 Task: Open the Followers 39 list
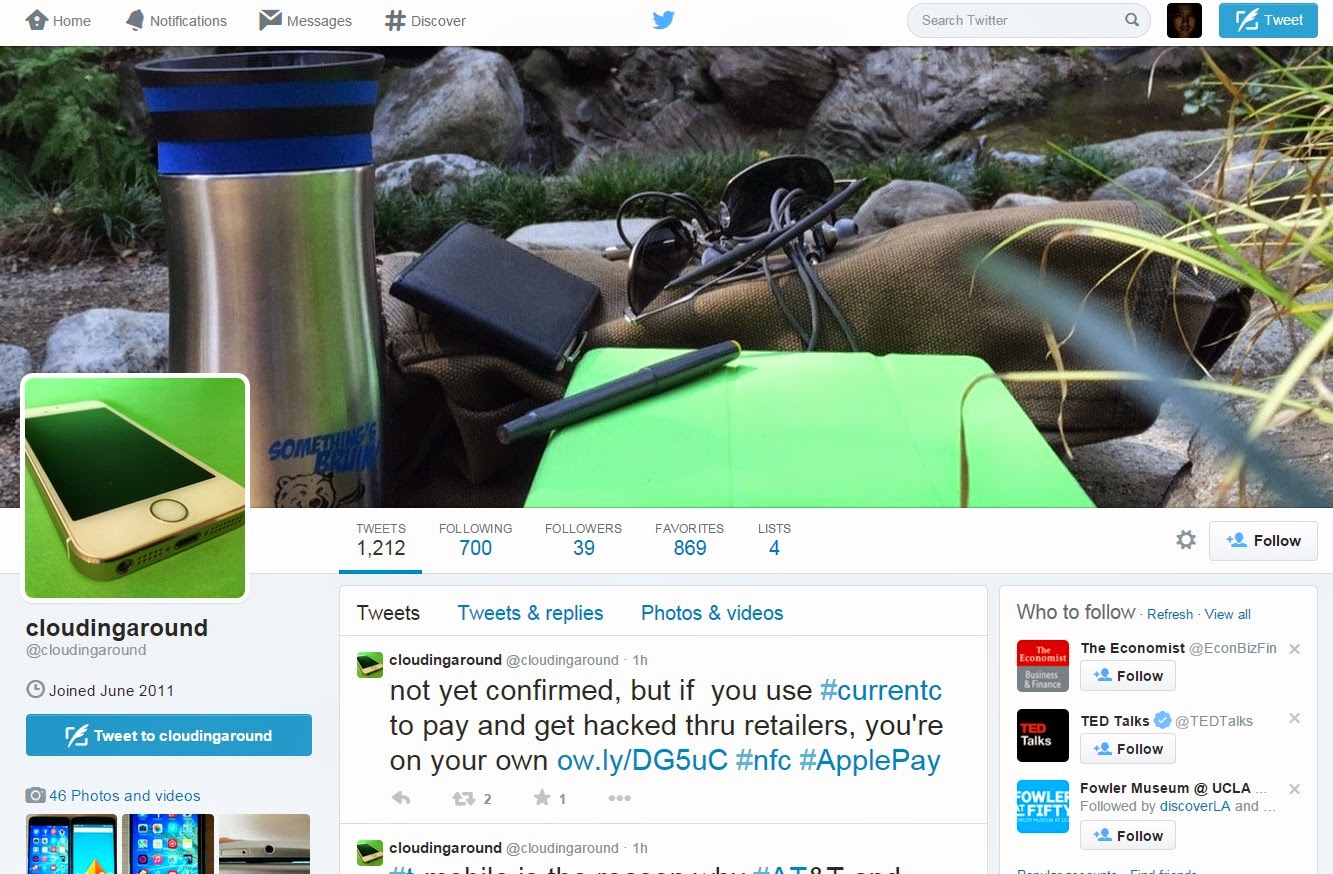click(583, 540)
